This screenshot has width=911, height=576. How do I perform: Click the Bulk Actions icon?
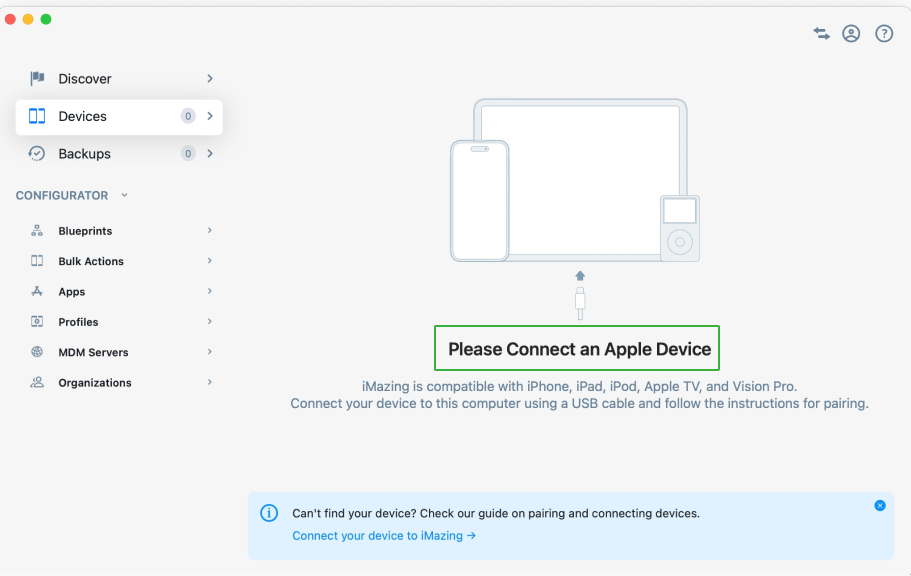click(37, 261)
